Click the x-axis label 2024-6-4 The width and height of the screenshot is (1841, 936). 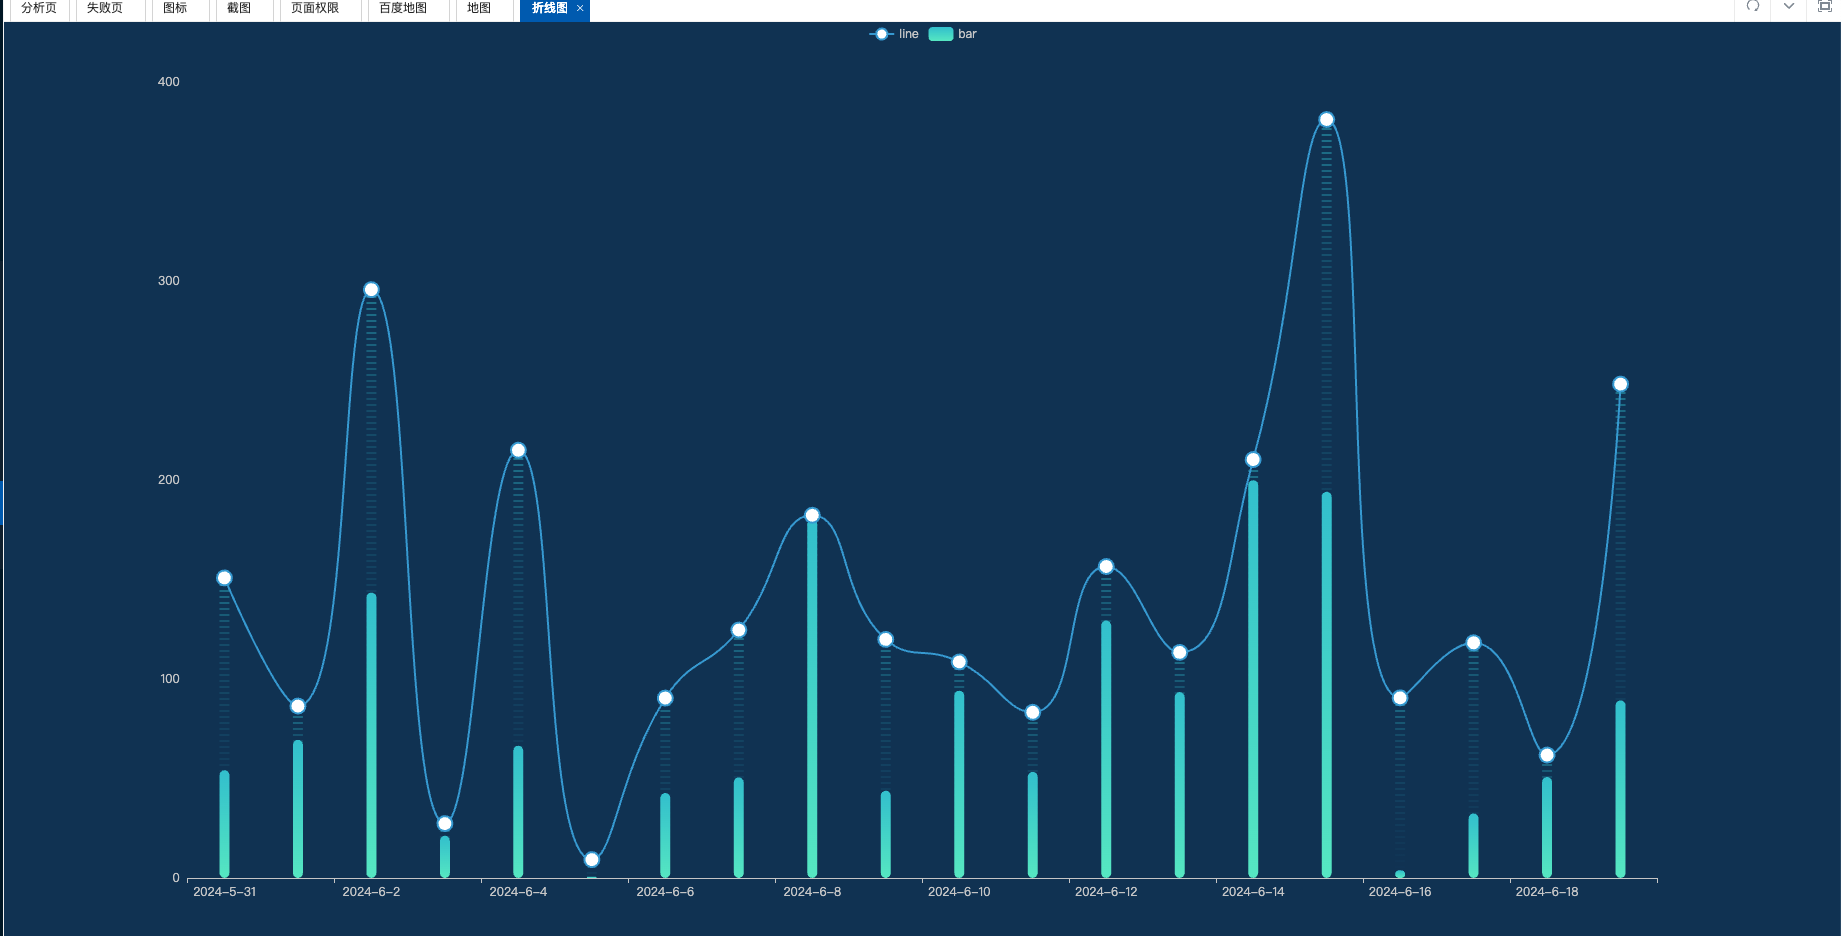(x=518, y=892)
